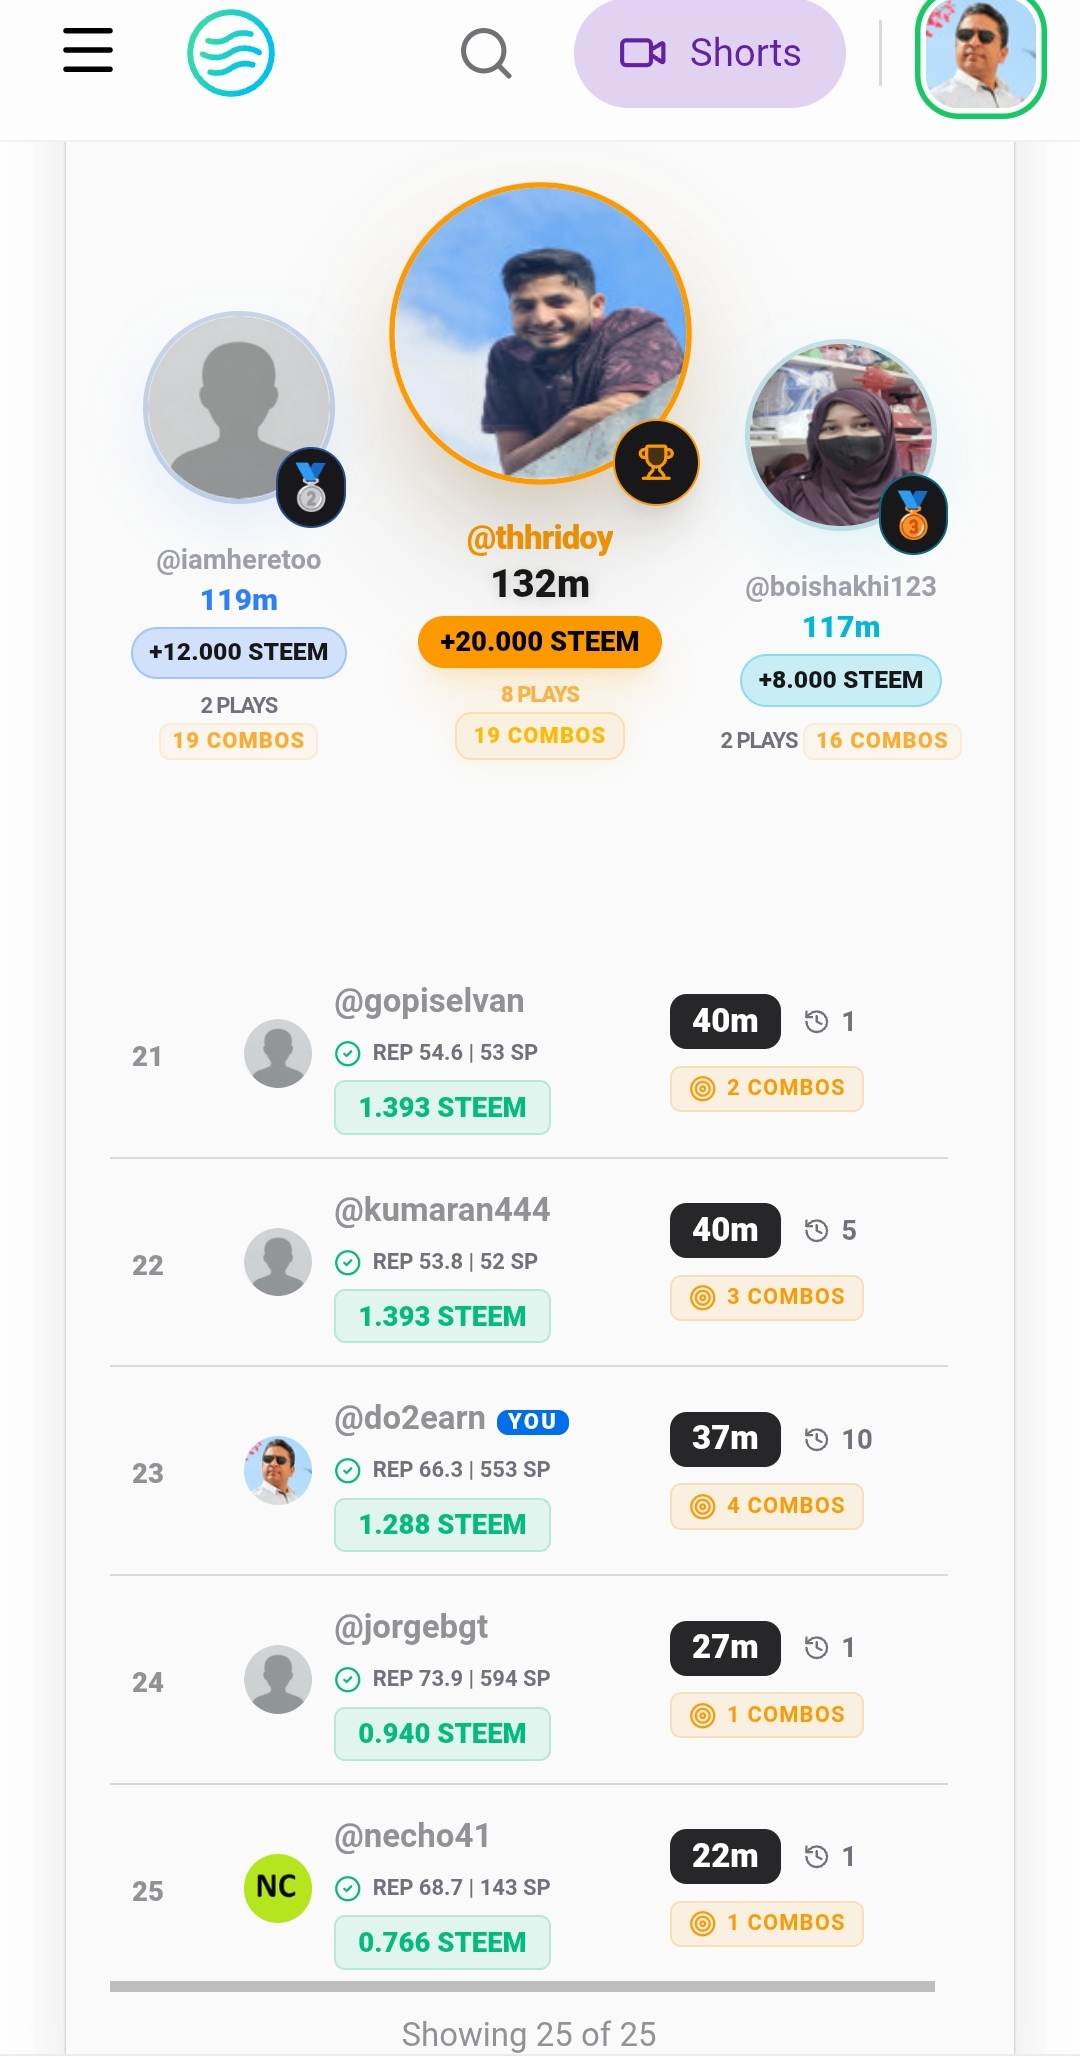Viewport: 1080px width, 2057px height.
Task: Select the +20.000 STEEM reward pill
Action: [540, 641]
